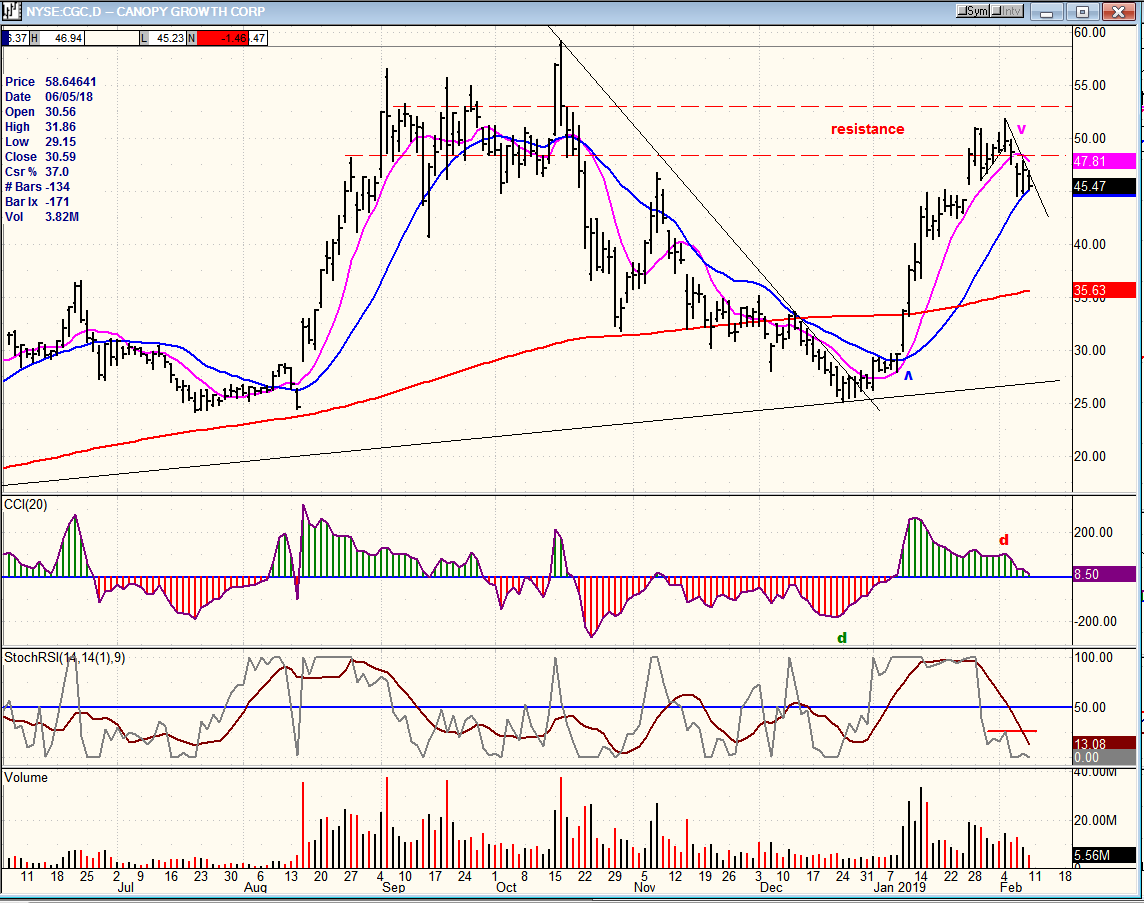Image resolution: width=1144 pixels, height=903 pixels.
Task: Click the Volume subgraph label
Action: coord(26,778)
